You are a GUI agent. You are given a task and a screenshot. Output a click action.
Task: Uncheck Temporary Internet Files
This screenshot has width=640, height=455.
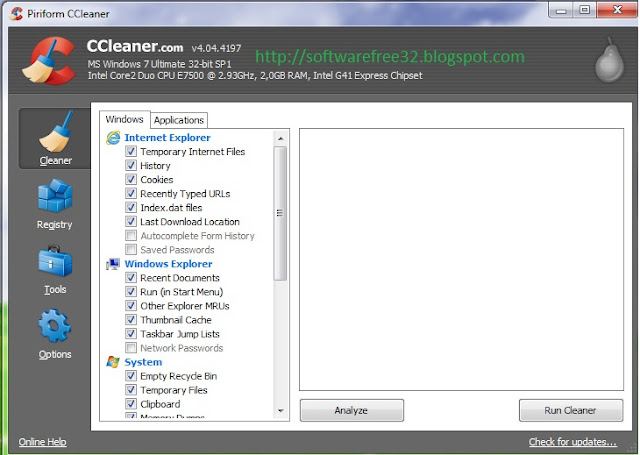131,151
